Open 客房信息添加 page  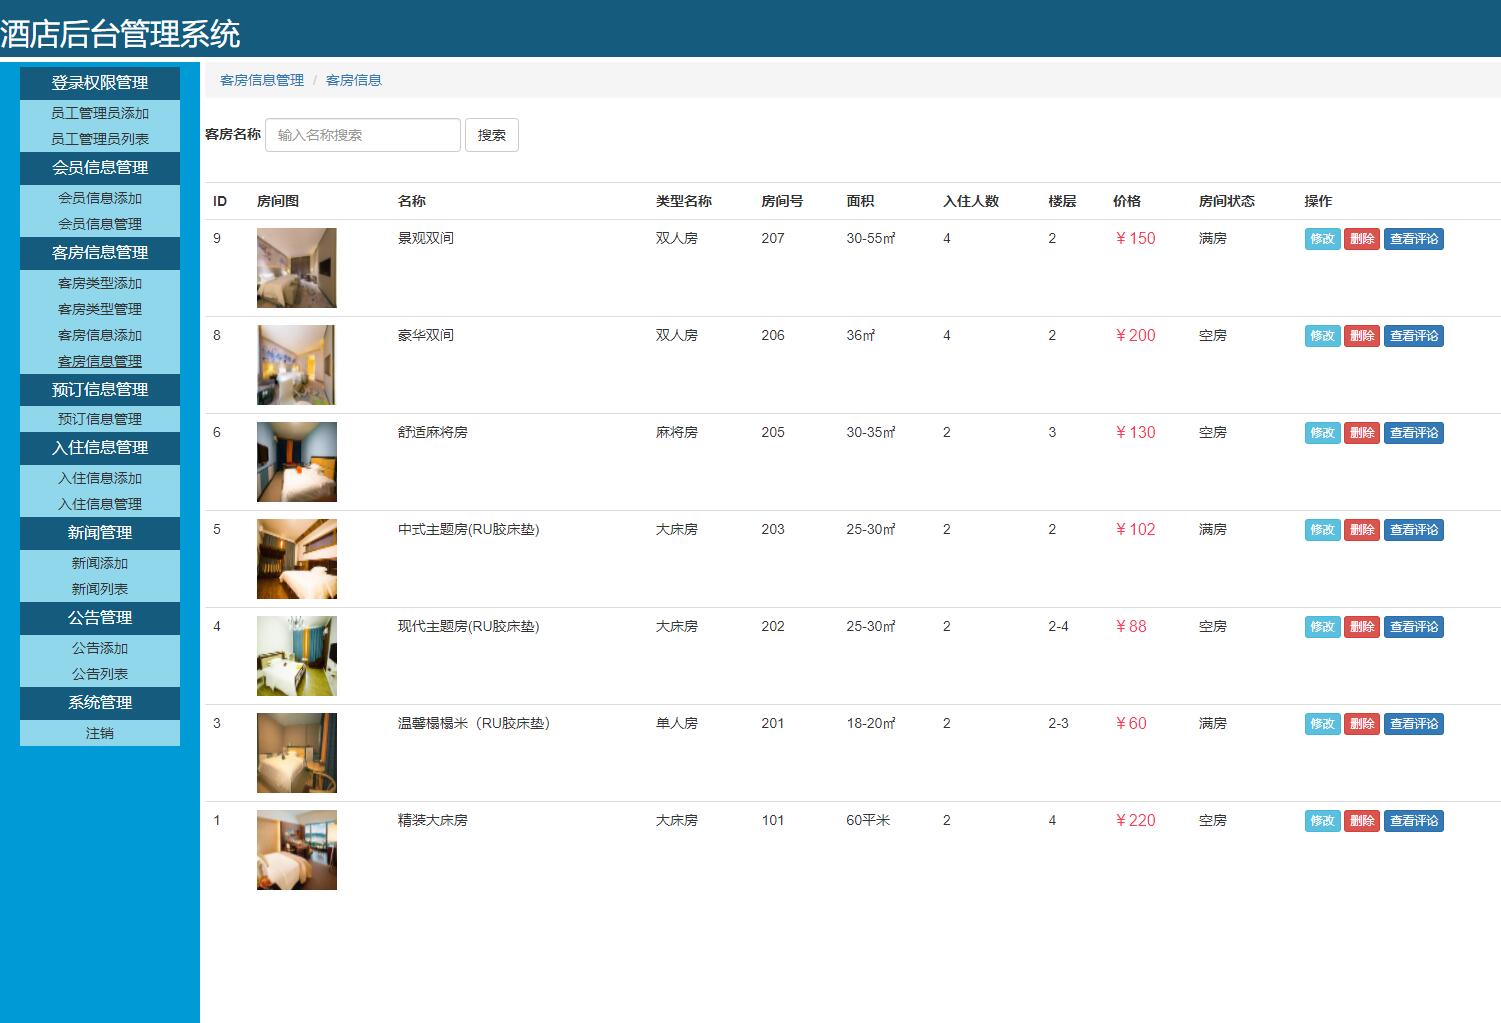pos(99,335)
